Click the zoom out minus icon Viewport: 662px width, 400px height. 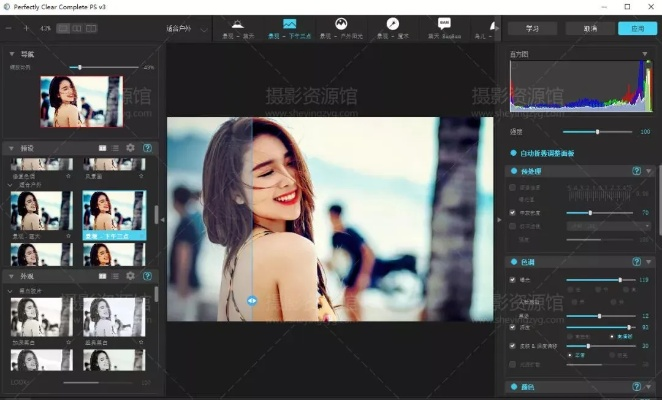point(11,29)
